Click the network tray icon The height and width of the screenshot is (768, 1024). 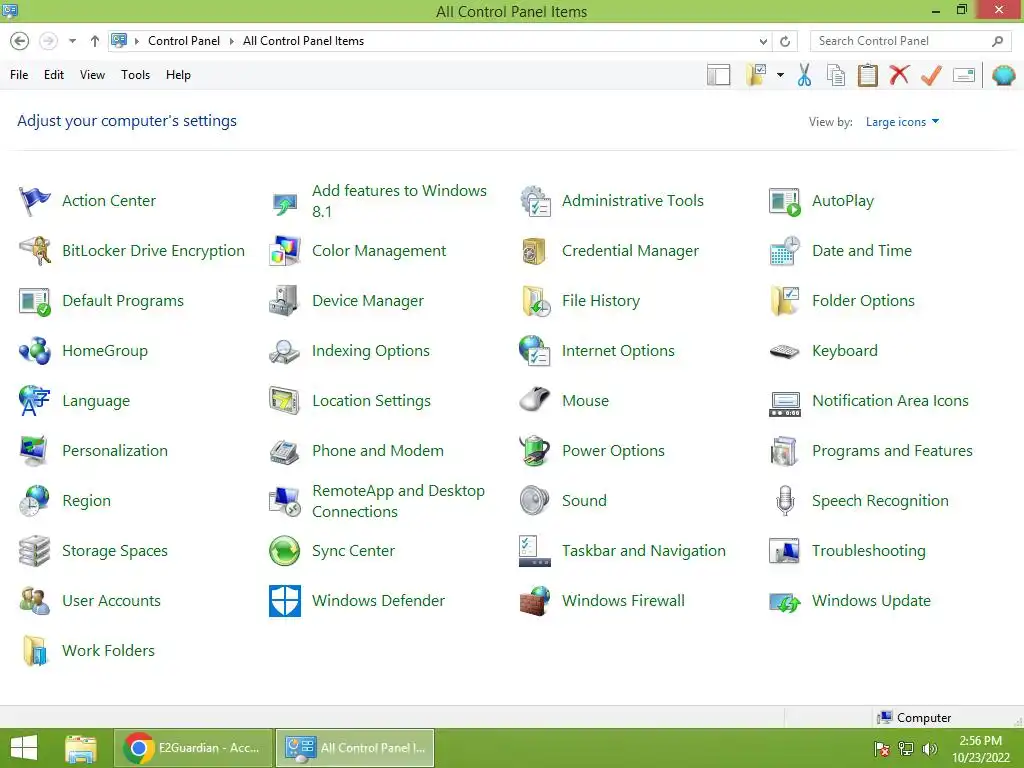click(x=906, y=749)
